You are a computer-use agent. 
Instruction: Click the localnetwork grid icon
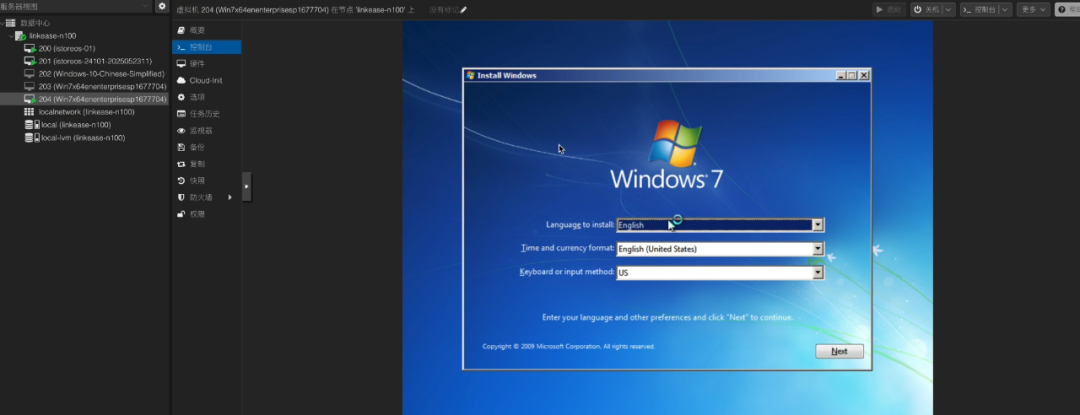click(x=29, y=111)
